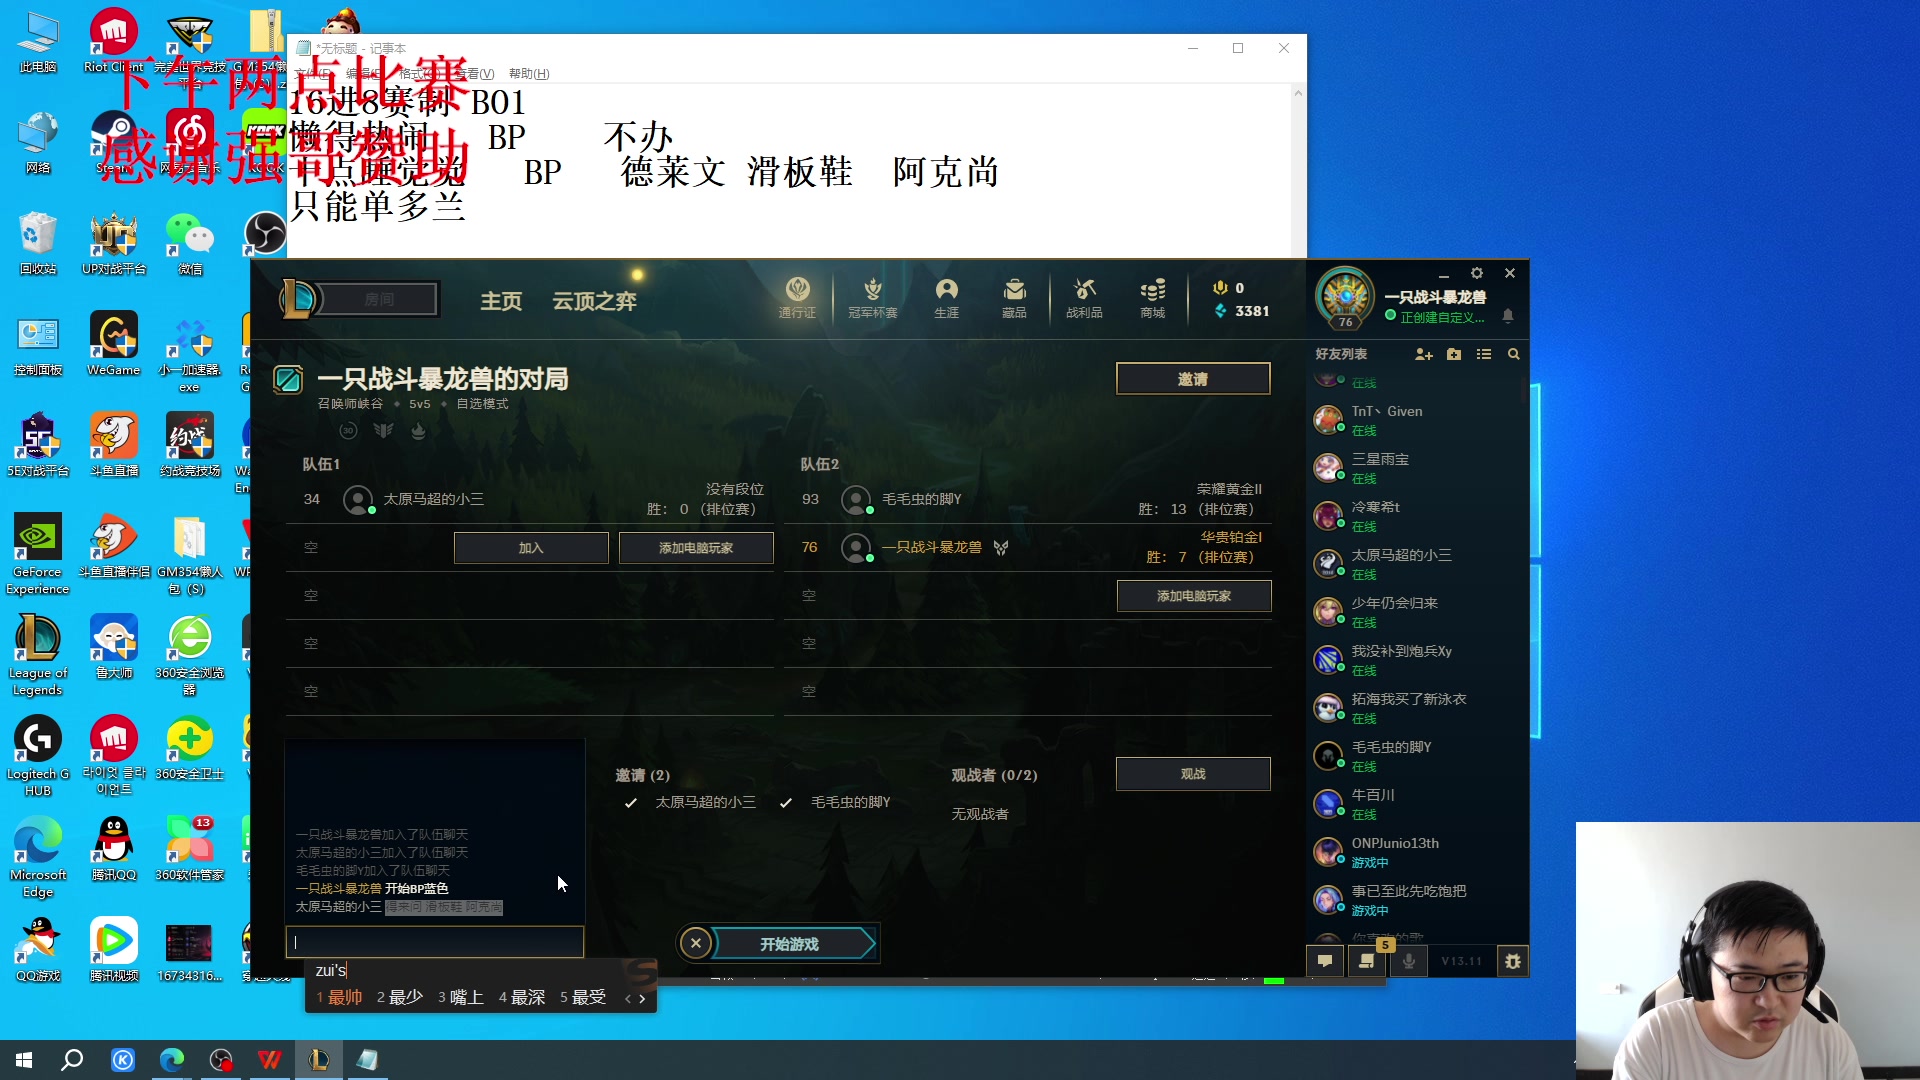Switch to the 云顶之弈 tab
Image resolution: width=1920 pixels, height=1080 pixels.
click(594, 301)
